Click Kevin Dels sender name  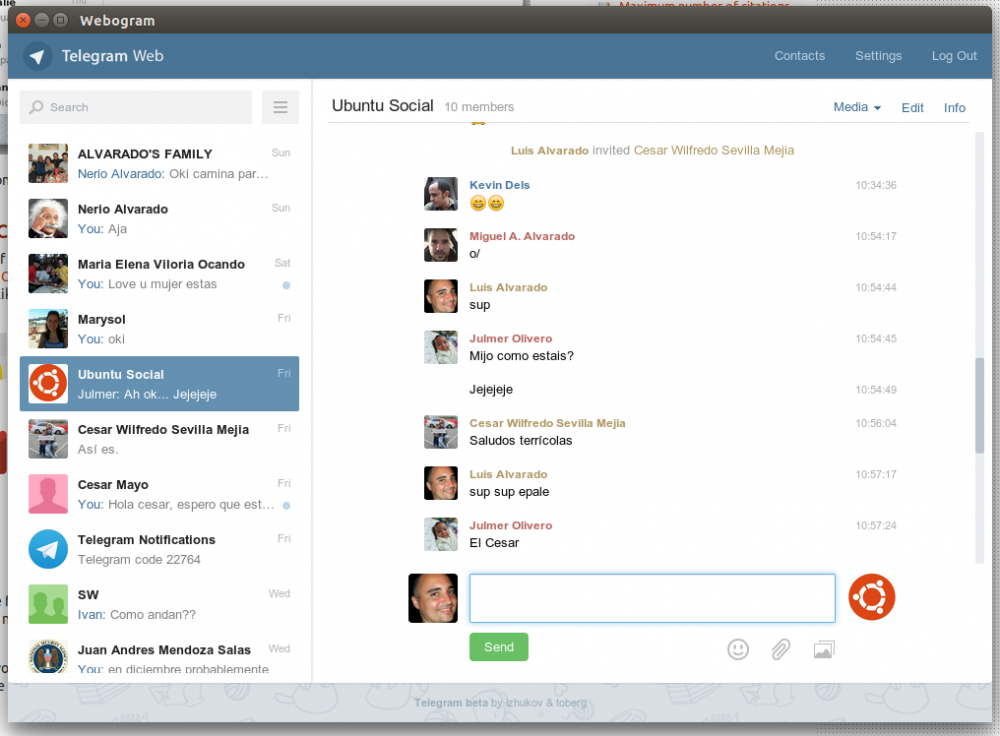499,185
